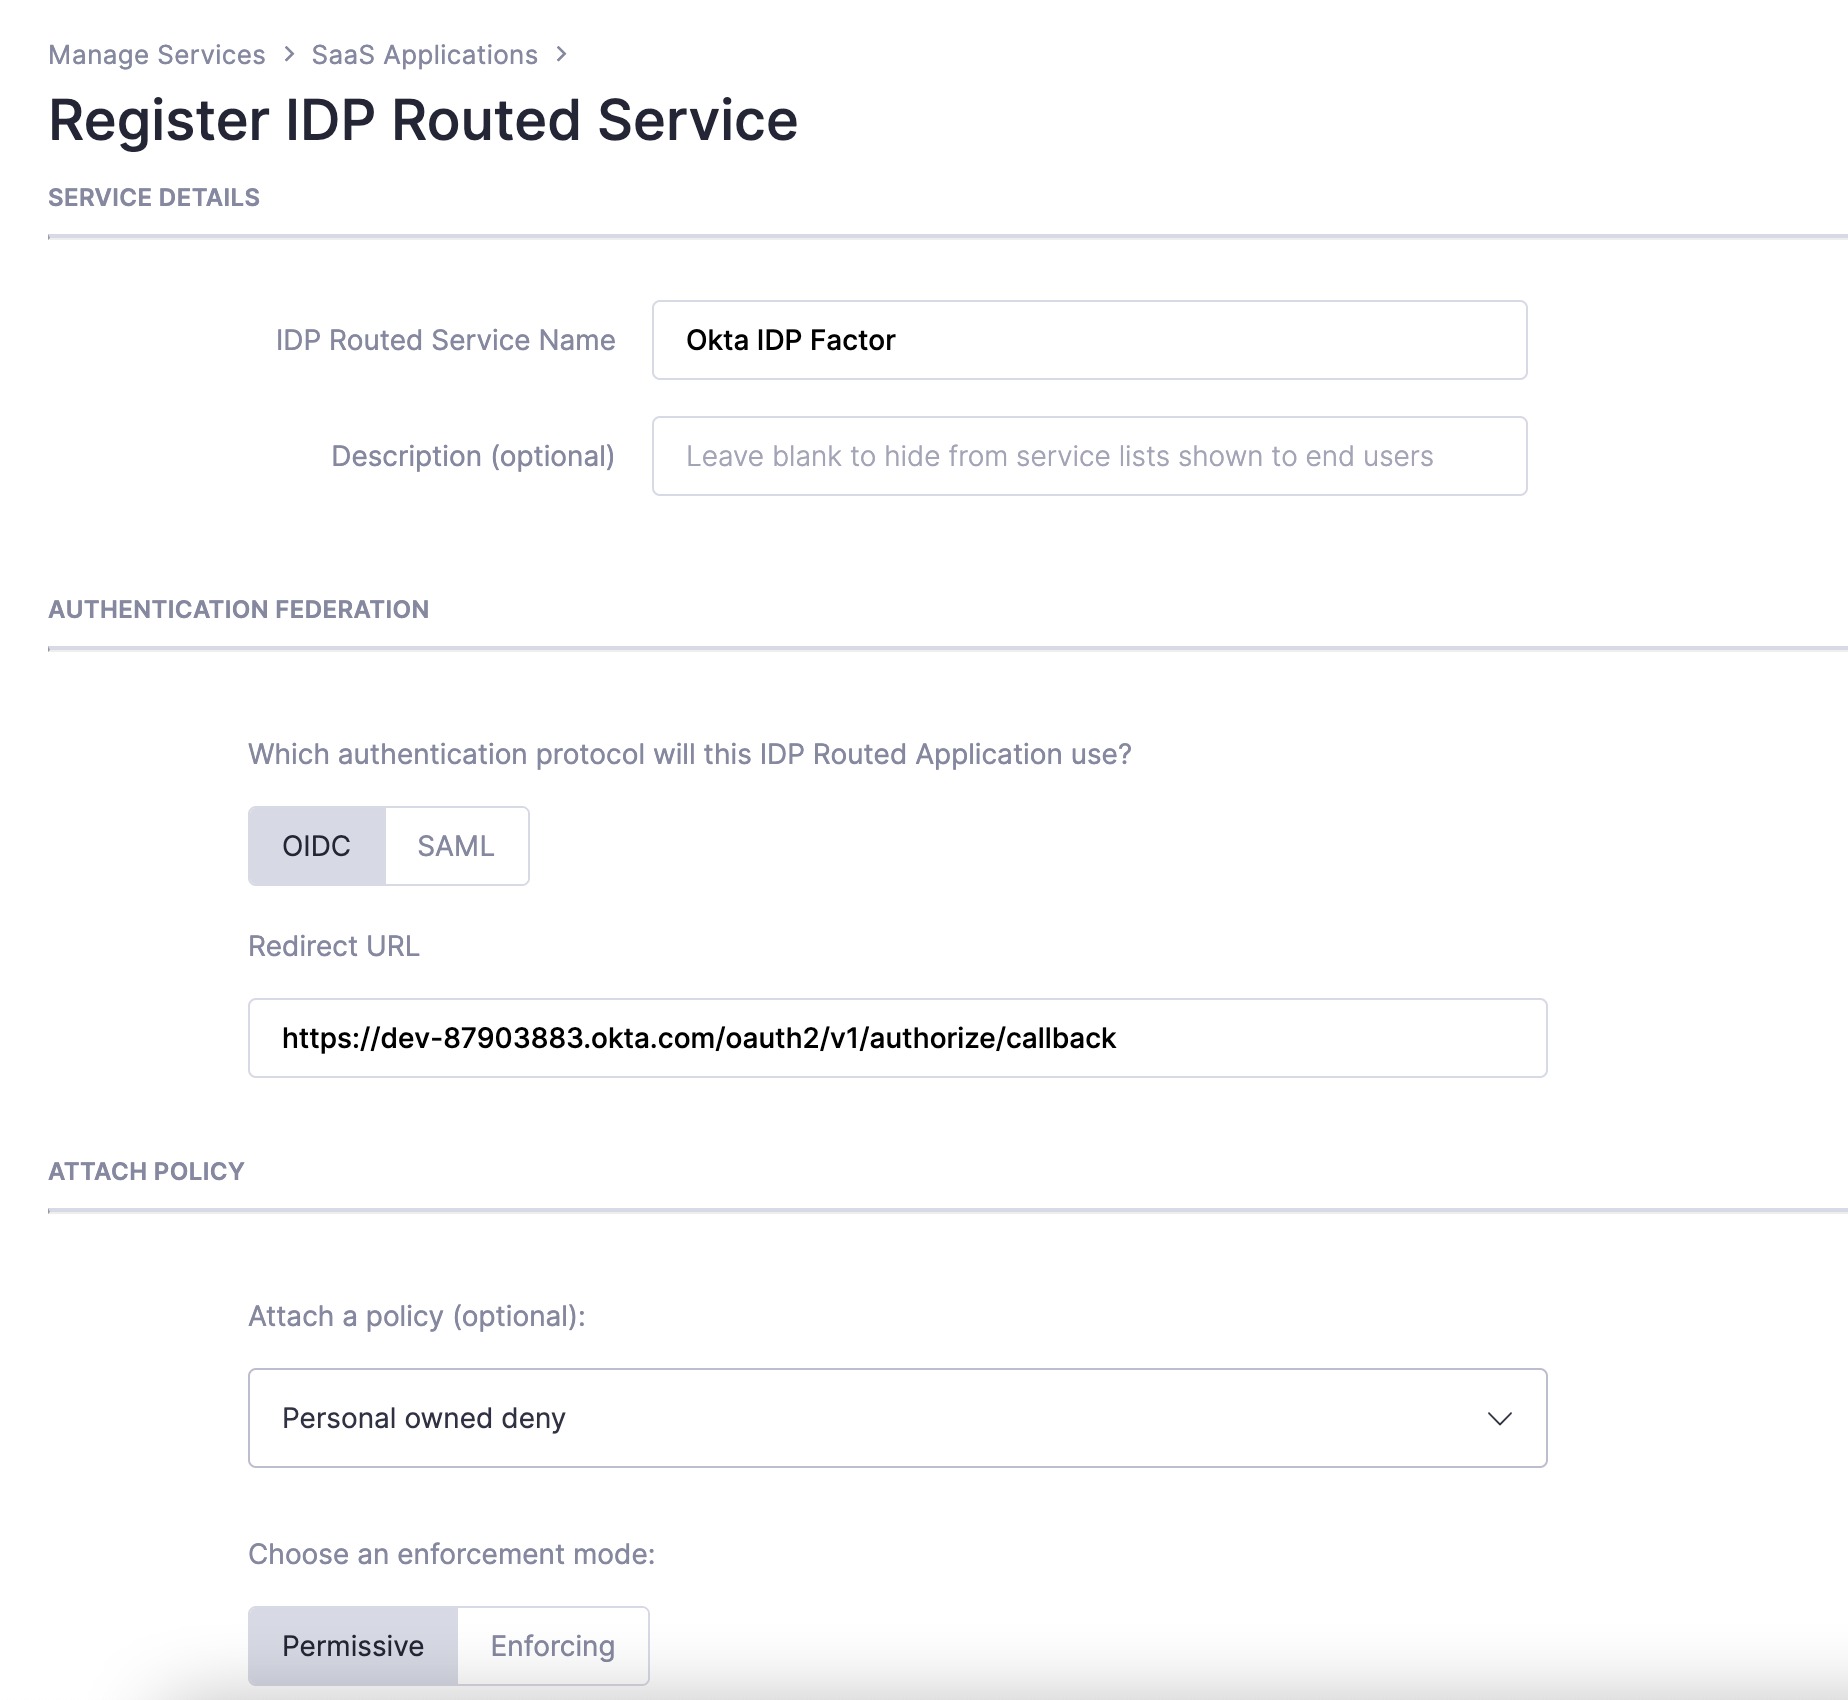Choose Permissive enforcement mode

(353, 1646)
